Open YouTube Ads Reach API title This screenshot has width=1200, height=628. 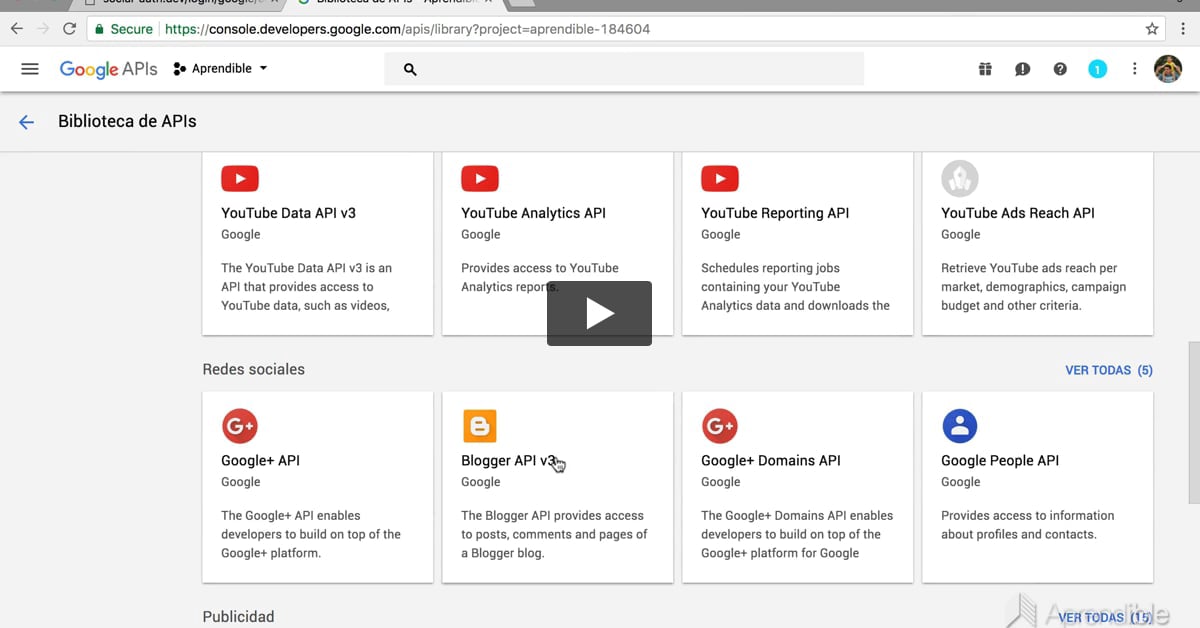pos(1018,213)
